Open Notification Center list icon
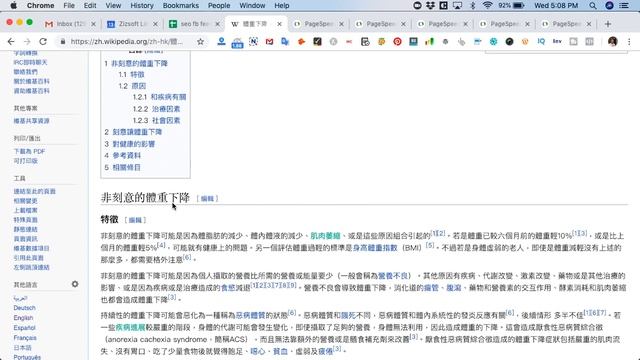 [624, 6]
